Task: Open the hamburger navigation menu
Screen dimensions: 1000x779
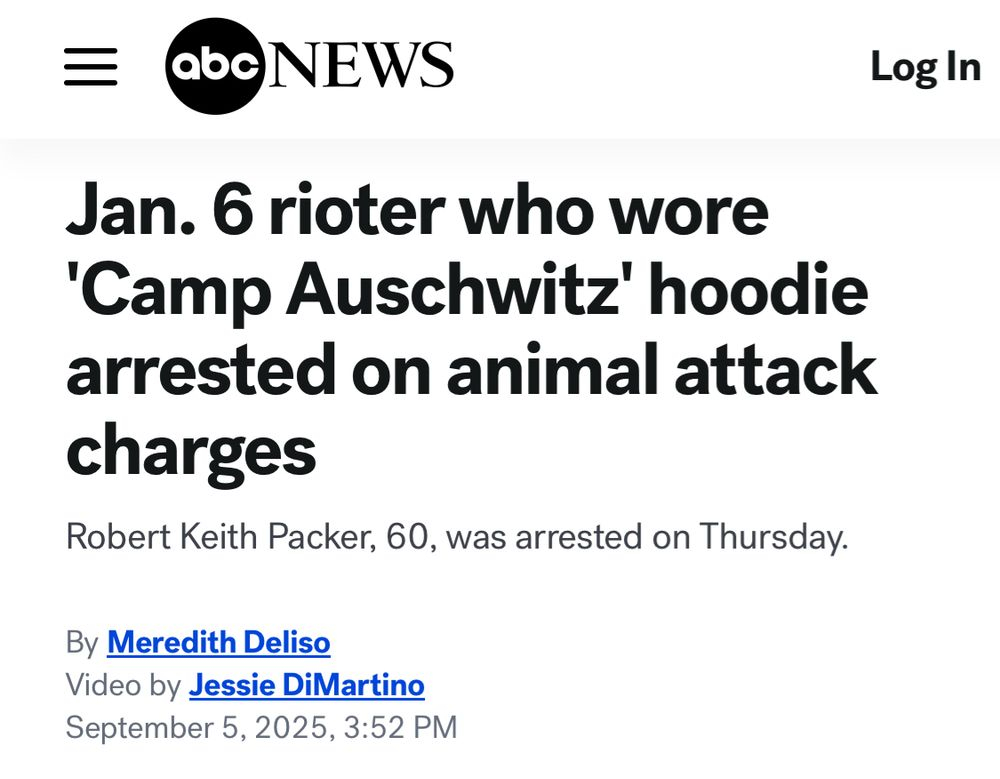Action: pos(91,67)
